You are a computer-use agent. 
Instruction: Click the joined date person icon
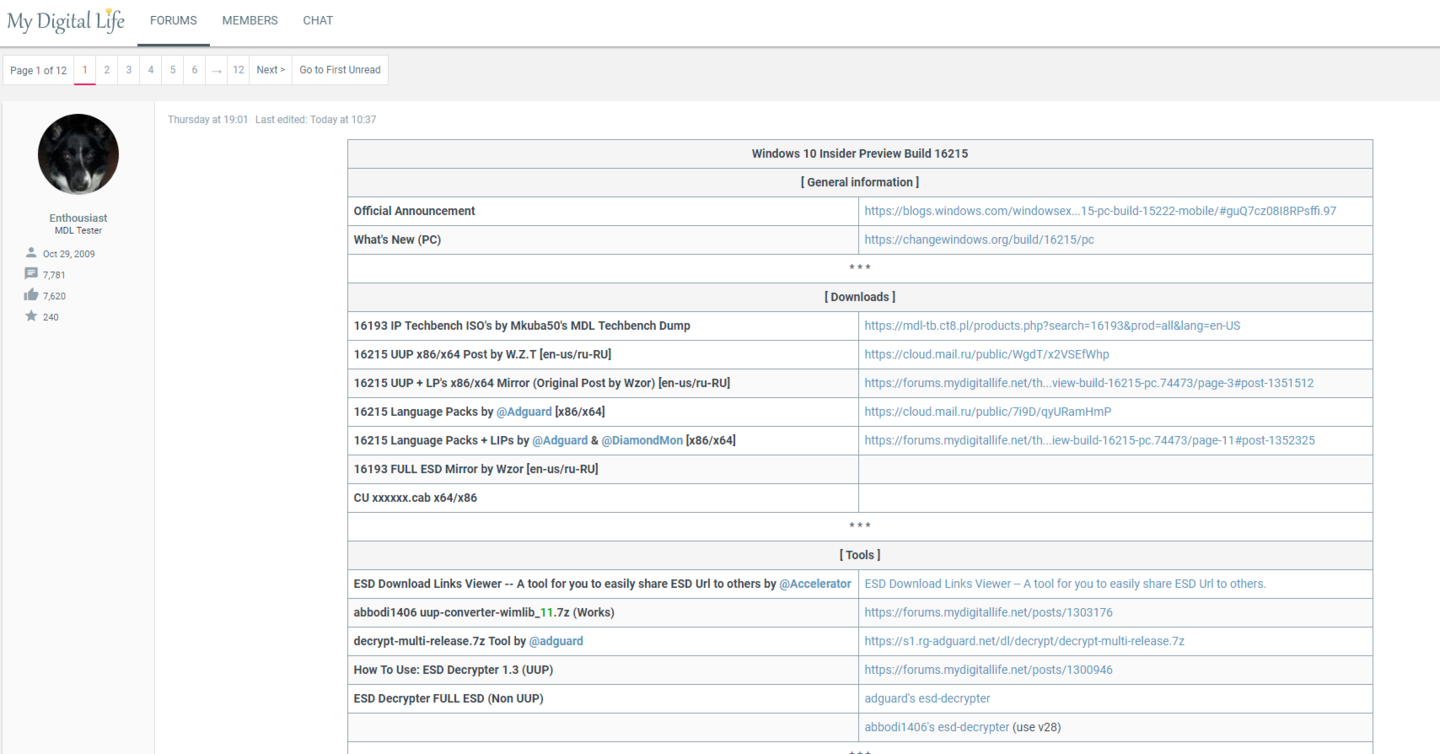click(31, 253)
